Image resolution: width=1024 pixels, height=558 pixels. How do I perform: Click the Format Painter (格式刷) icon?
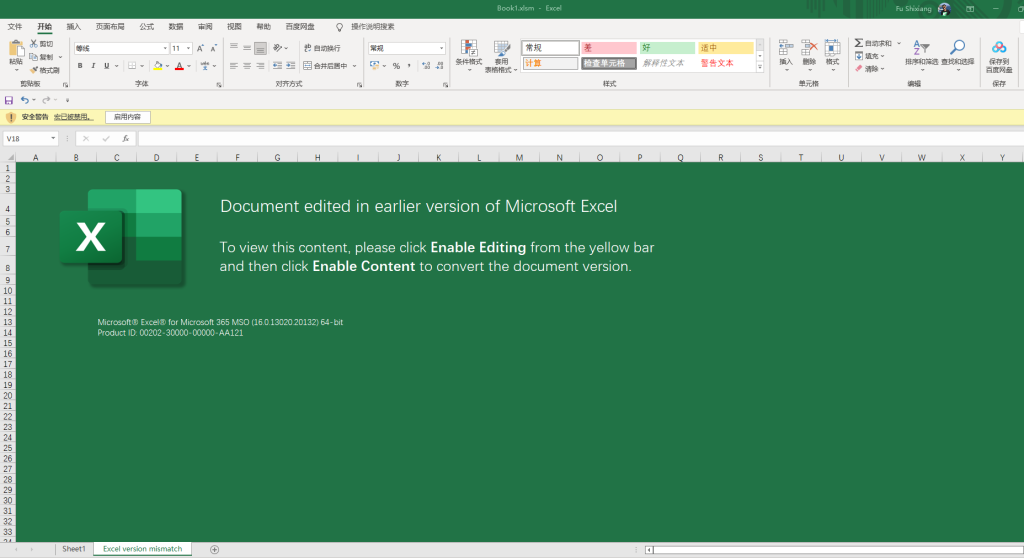(x=34, y=70)
